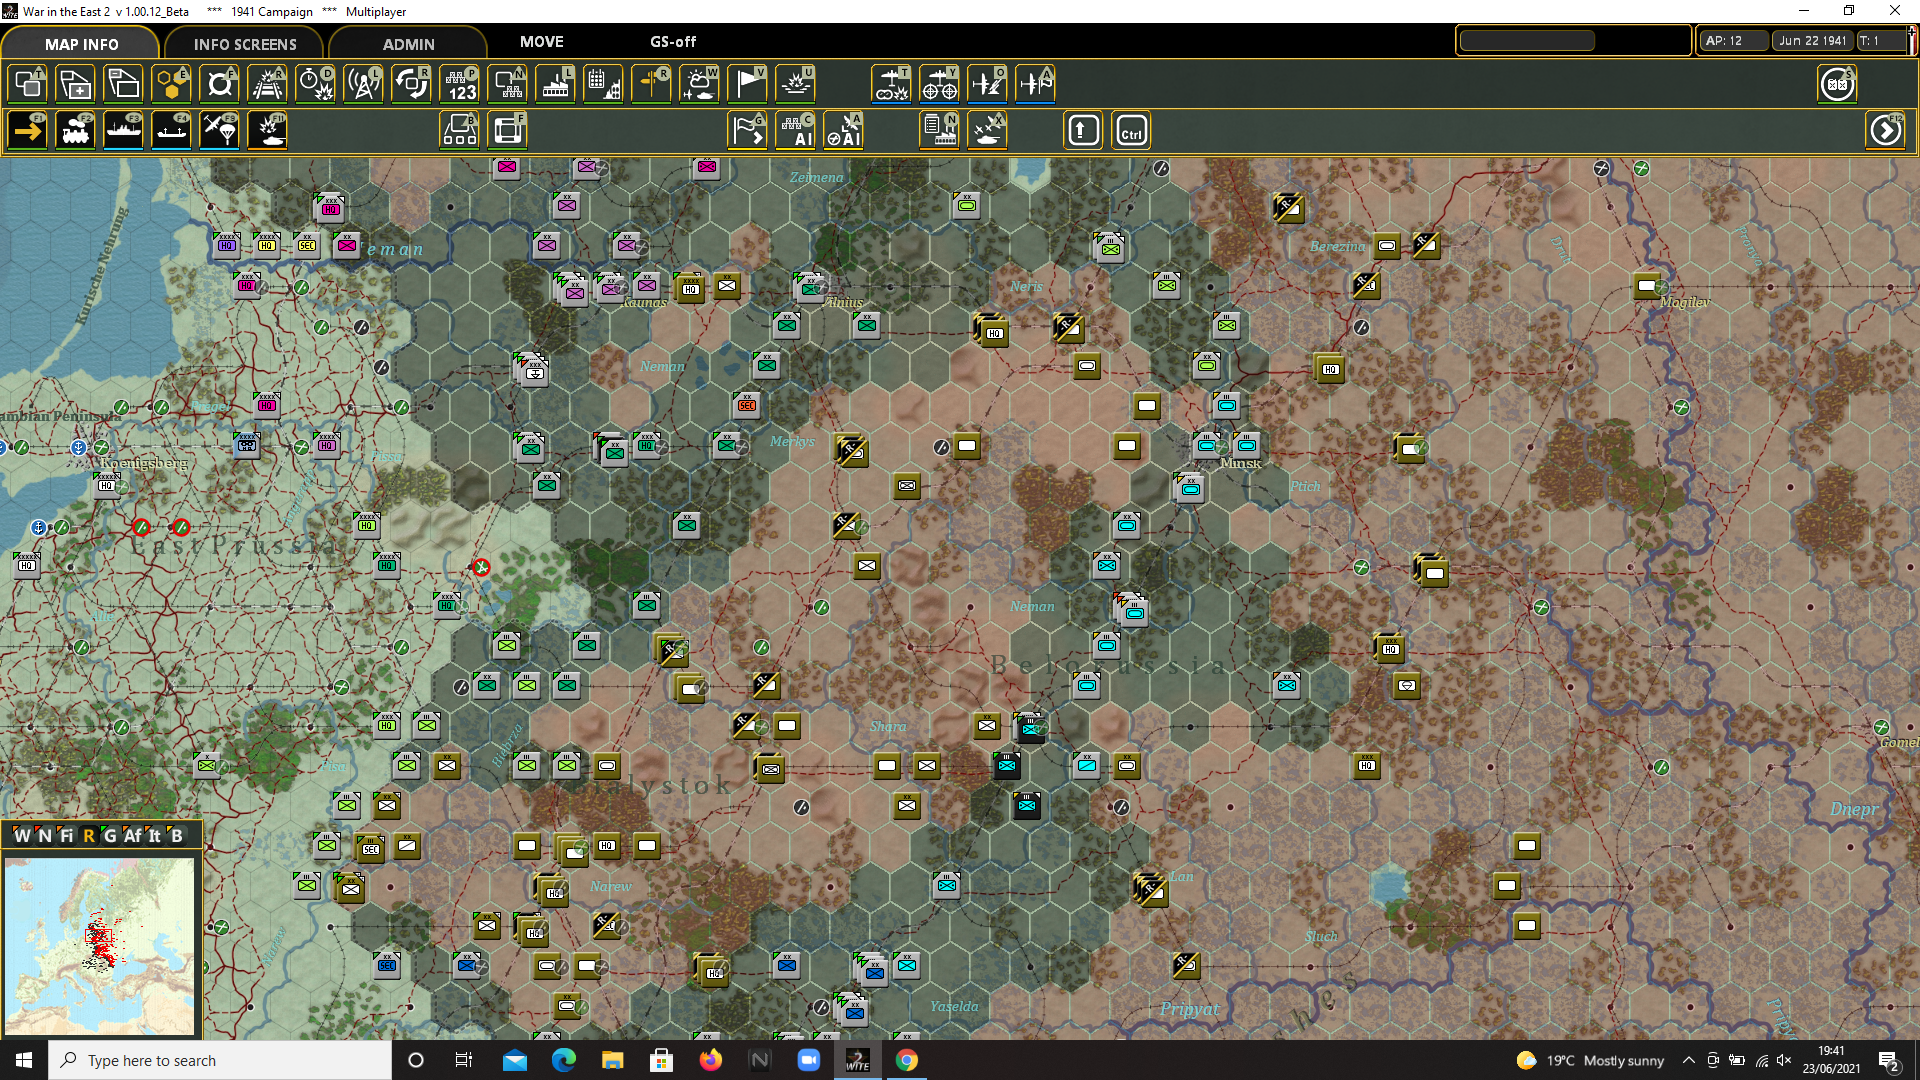Select the F2 rail transport train icon
Screen dimensions: 1920x1080
[75, 130]
